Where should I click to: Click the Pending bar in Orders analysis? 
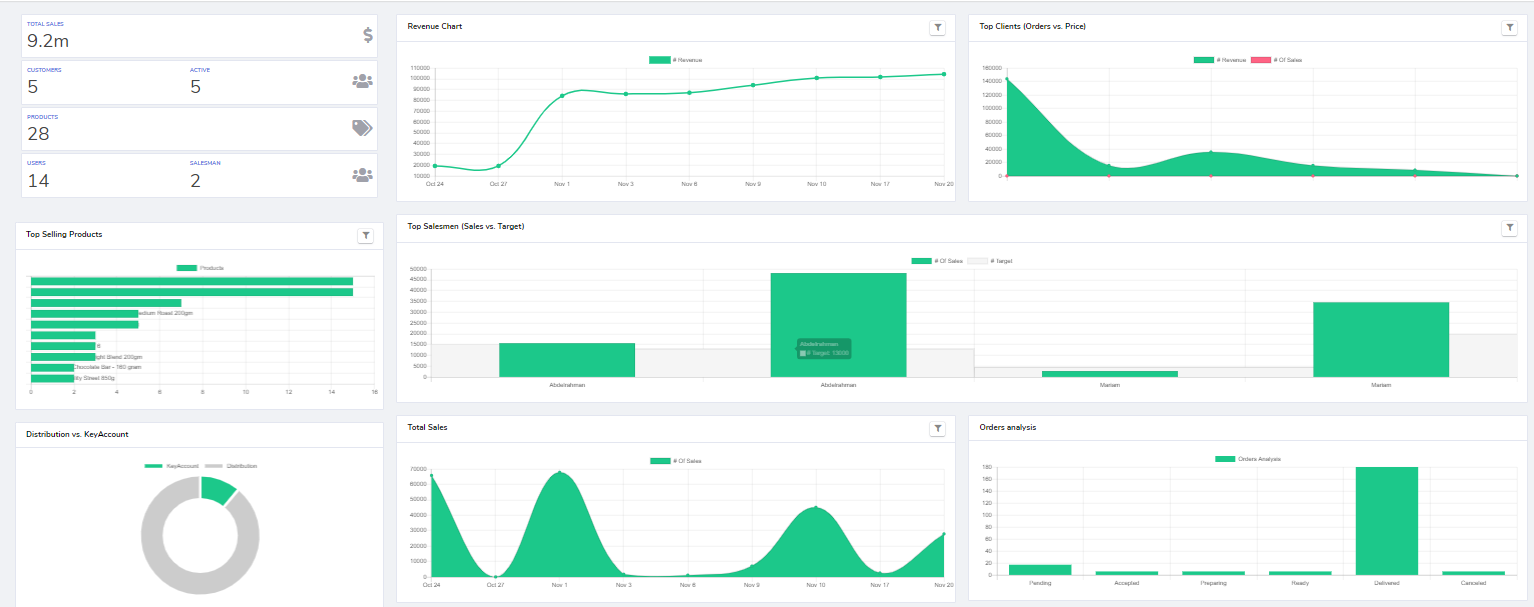click(1040, 568)
